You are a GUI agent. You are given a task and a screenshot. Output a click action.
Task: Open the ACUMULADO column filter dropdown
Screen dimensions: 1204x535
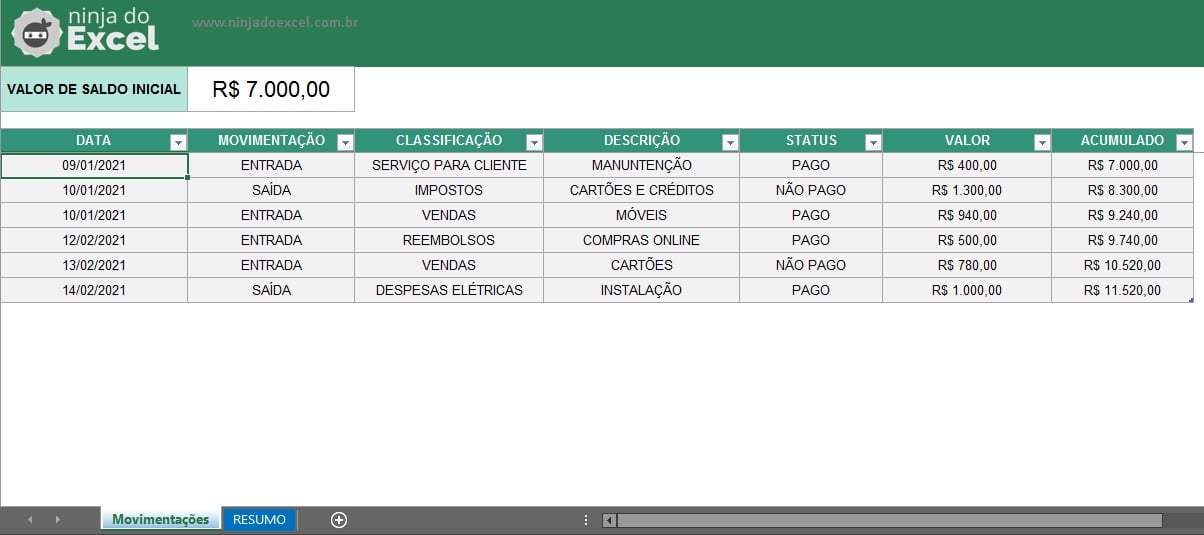click(x=1184, y=142)
